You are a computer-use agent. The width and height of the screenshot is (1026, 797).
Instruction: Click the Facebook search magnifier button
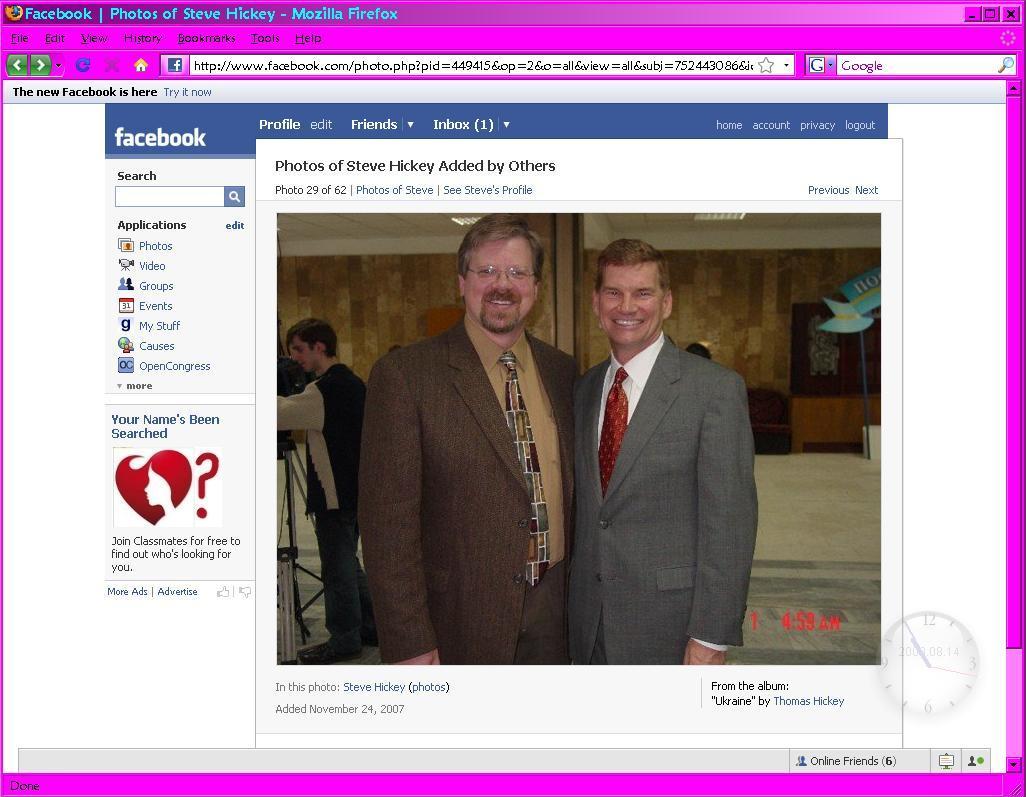(x=234, y=196)
